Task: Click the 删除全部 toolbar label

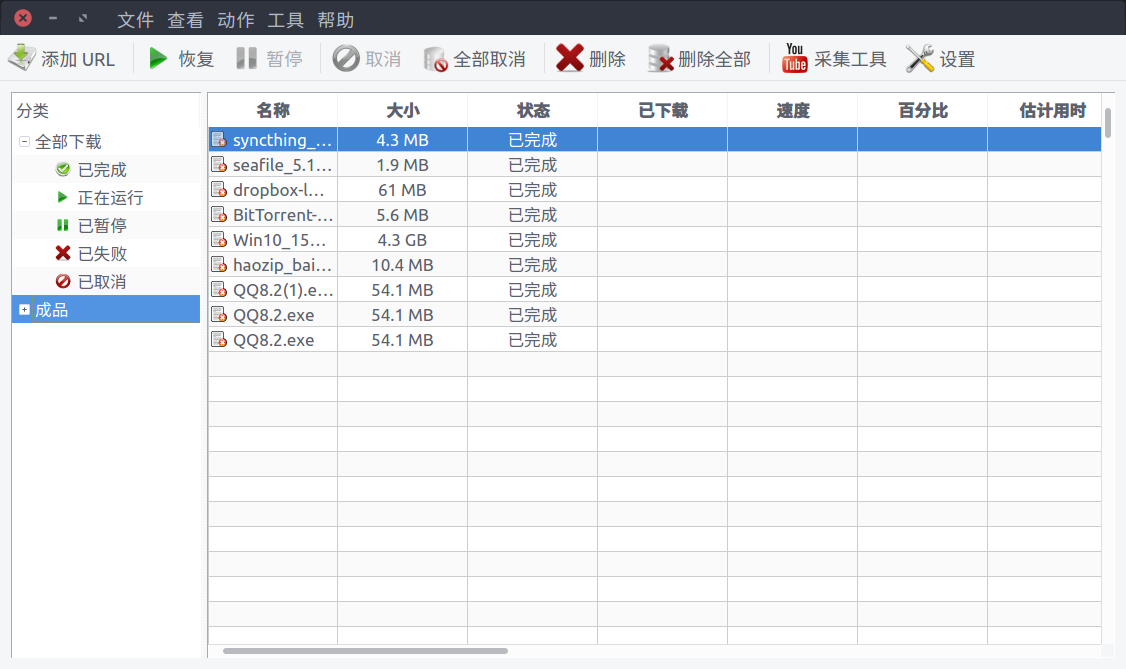Action: point(715,59)
